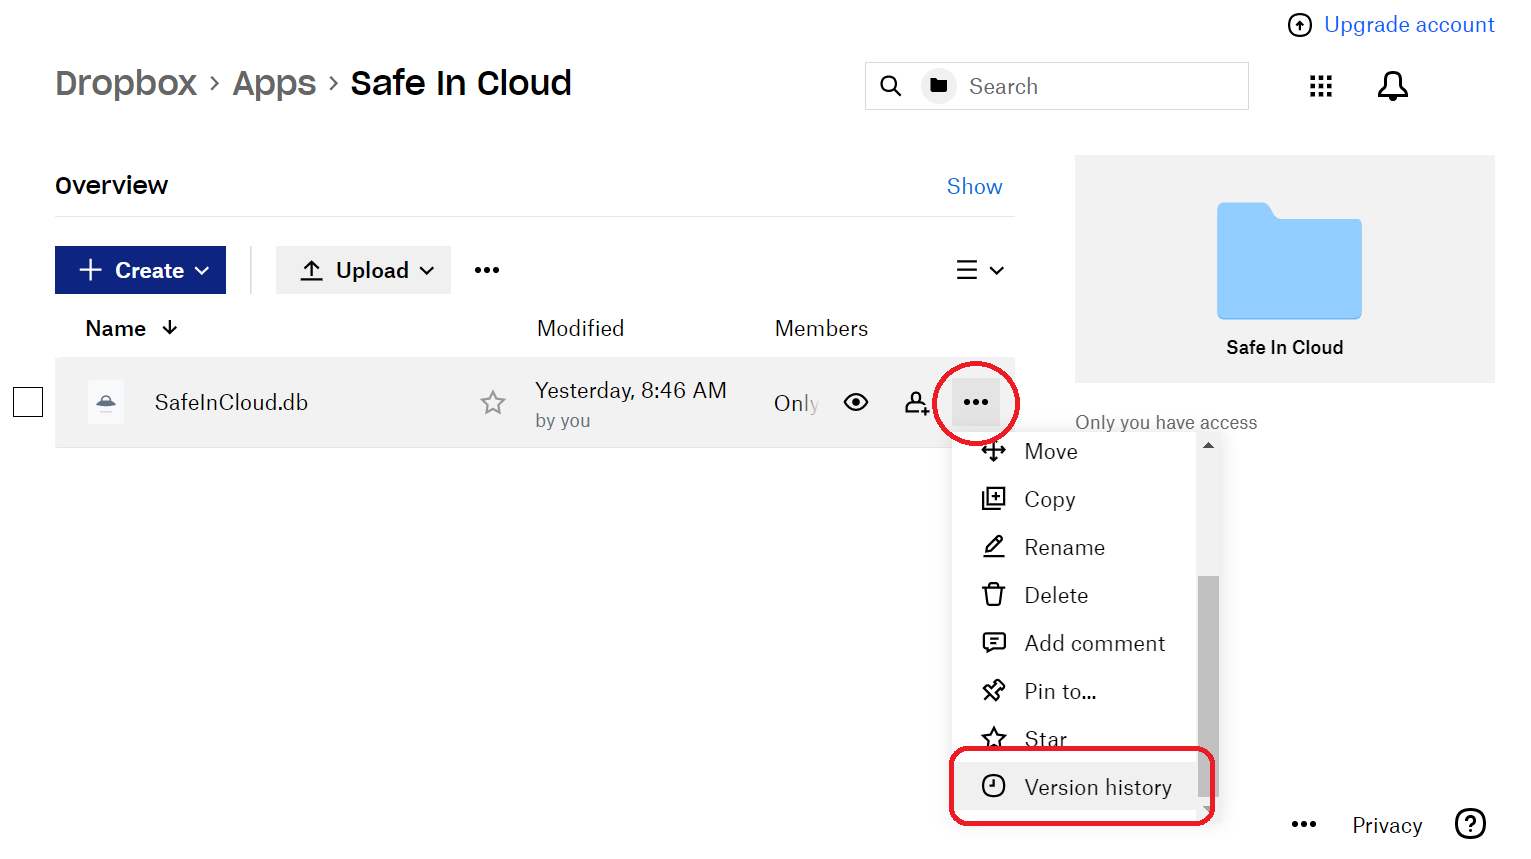Open the file row more actions ellipsis

(x=976, y=402)
